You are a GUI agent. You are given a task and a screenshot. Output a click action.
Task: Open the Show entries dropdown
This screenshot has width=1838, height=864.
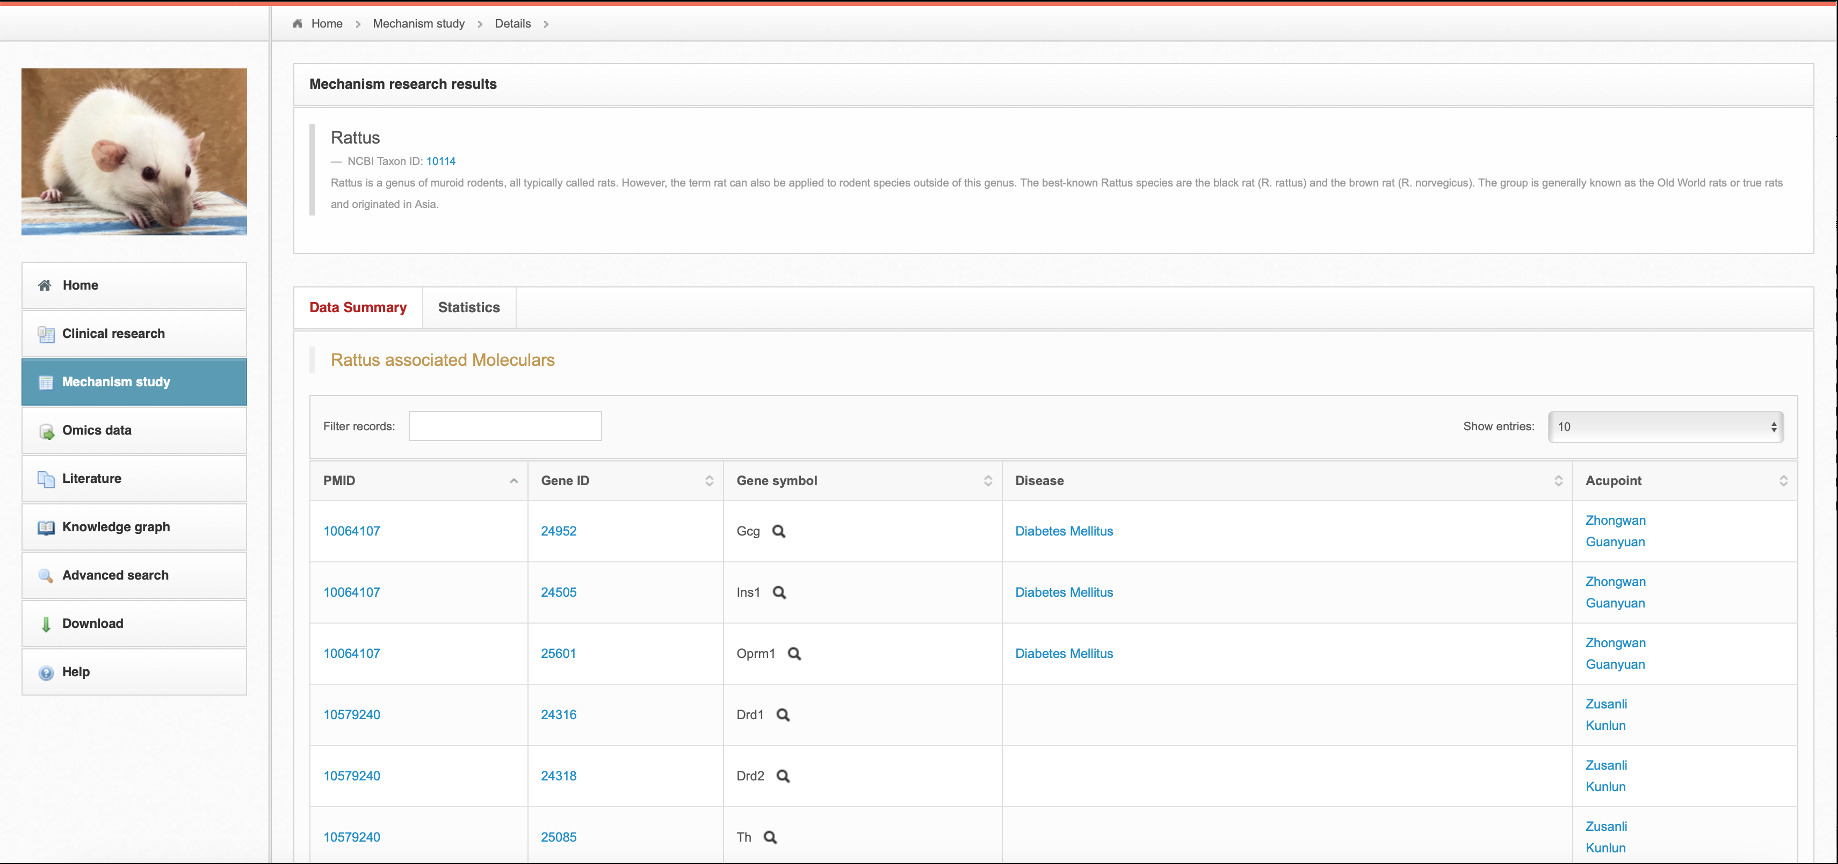click(x=1665, y=427)
